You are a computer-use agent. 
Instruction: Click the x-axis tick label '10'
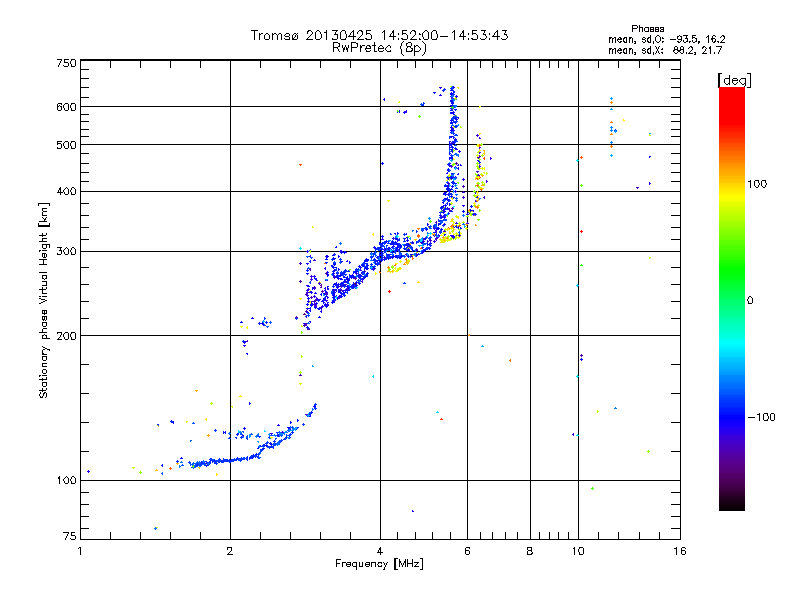578,551
